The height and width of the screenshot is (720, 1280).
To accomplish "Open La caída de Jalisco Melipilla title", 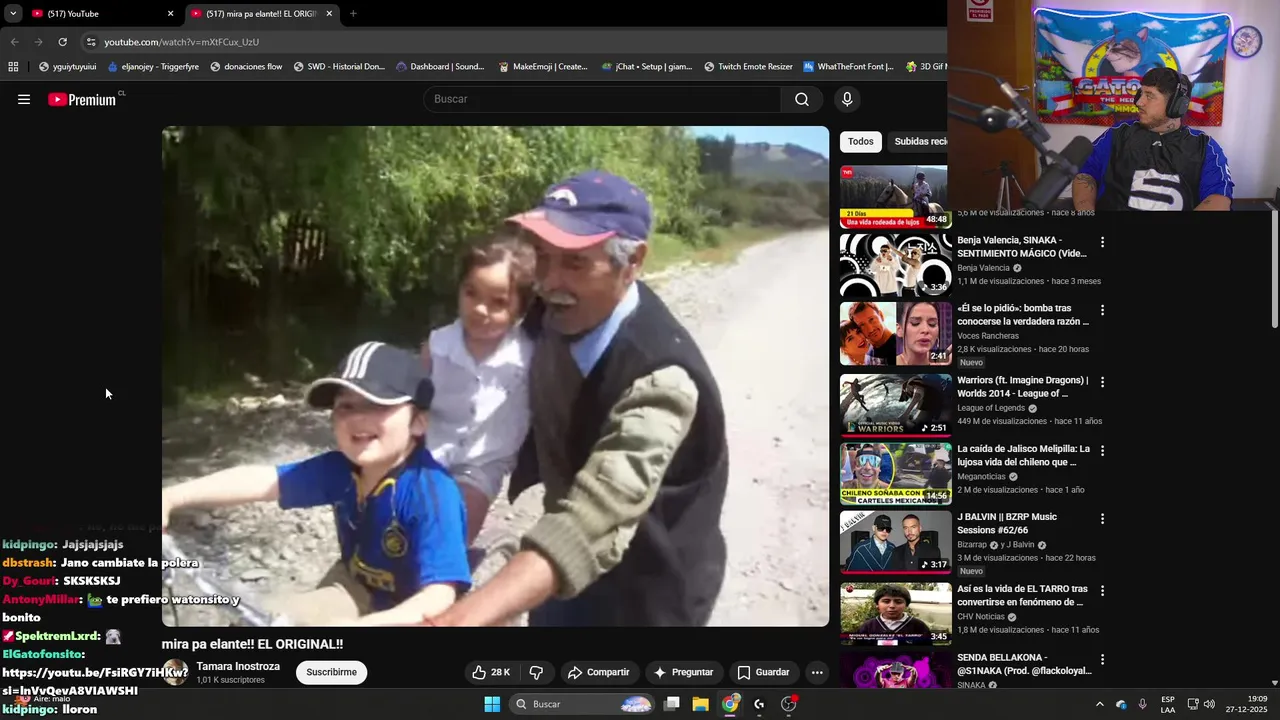I will (x=1023, y=455).
